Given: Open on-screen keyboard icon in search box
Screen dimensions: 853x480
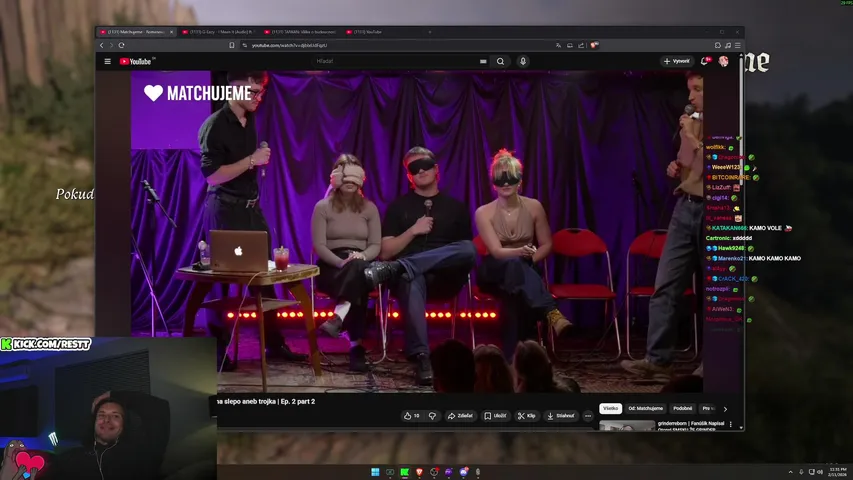Looking at the screenshot, I should click(x=483, y=61).
